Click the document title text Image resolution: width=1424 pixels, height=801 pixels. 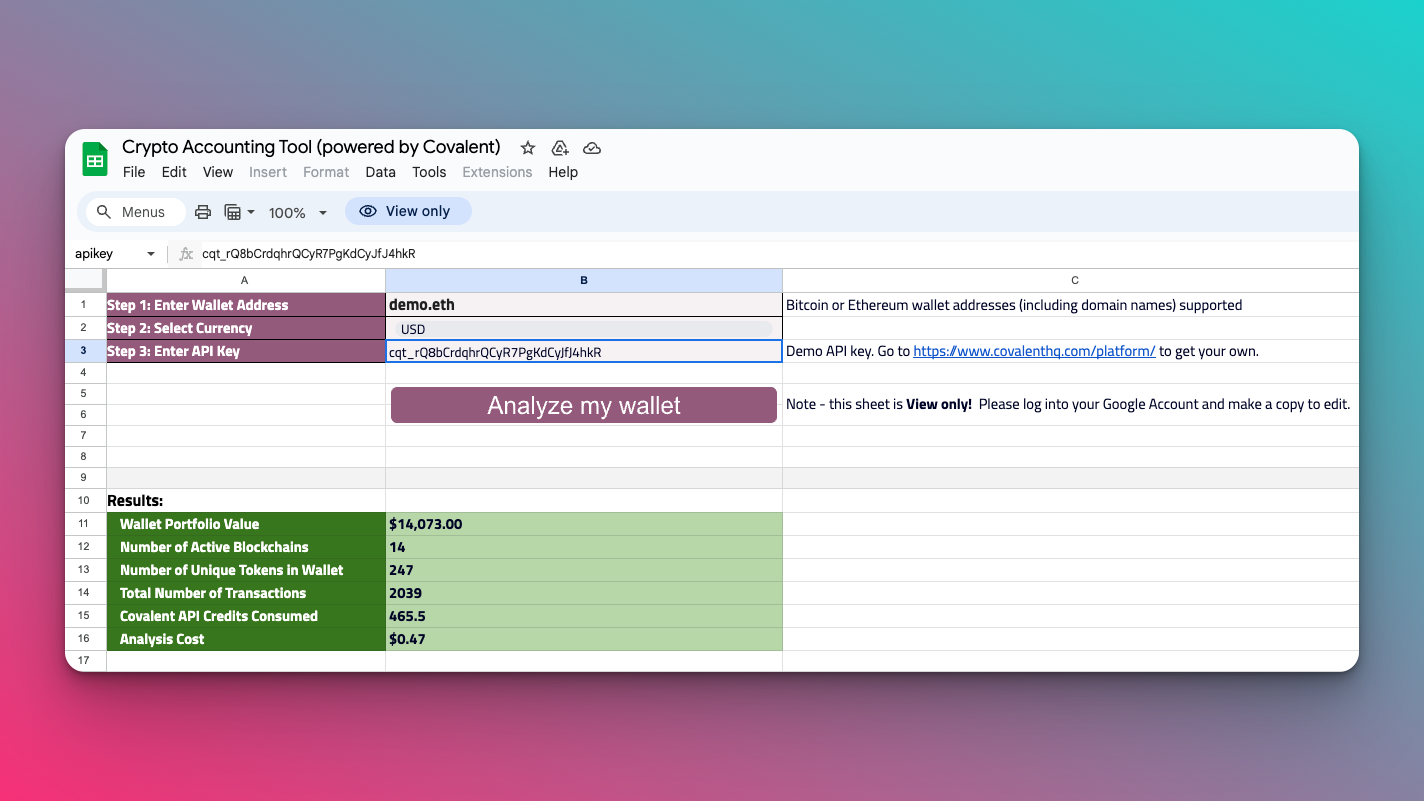[x=311, y=147]
